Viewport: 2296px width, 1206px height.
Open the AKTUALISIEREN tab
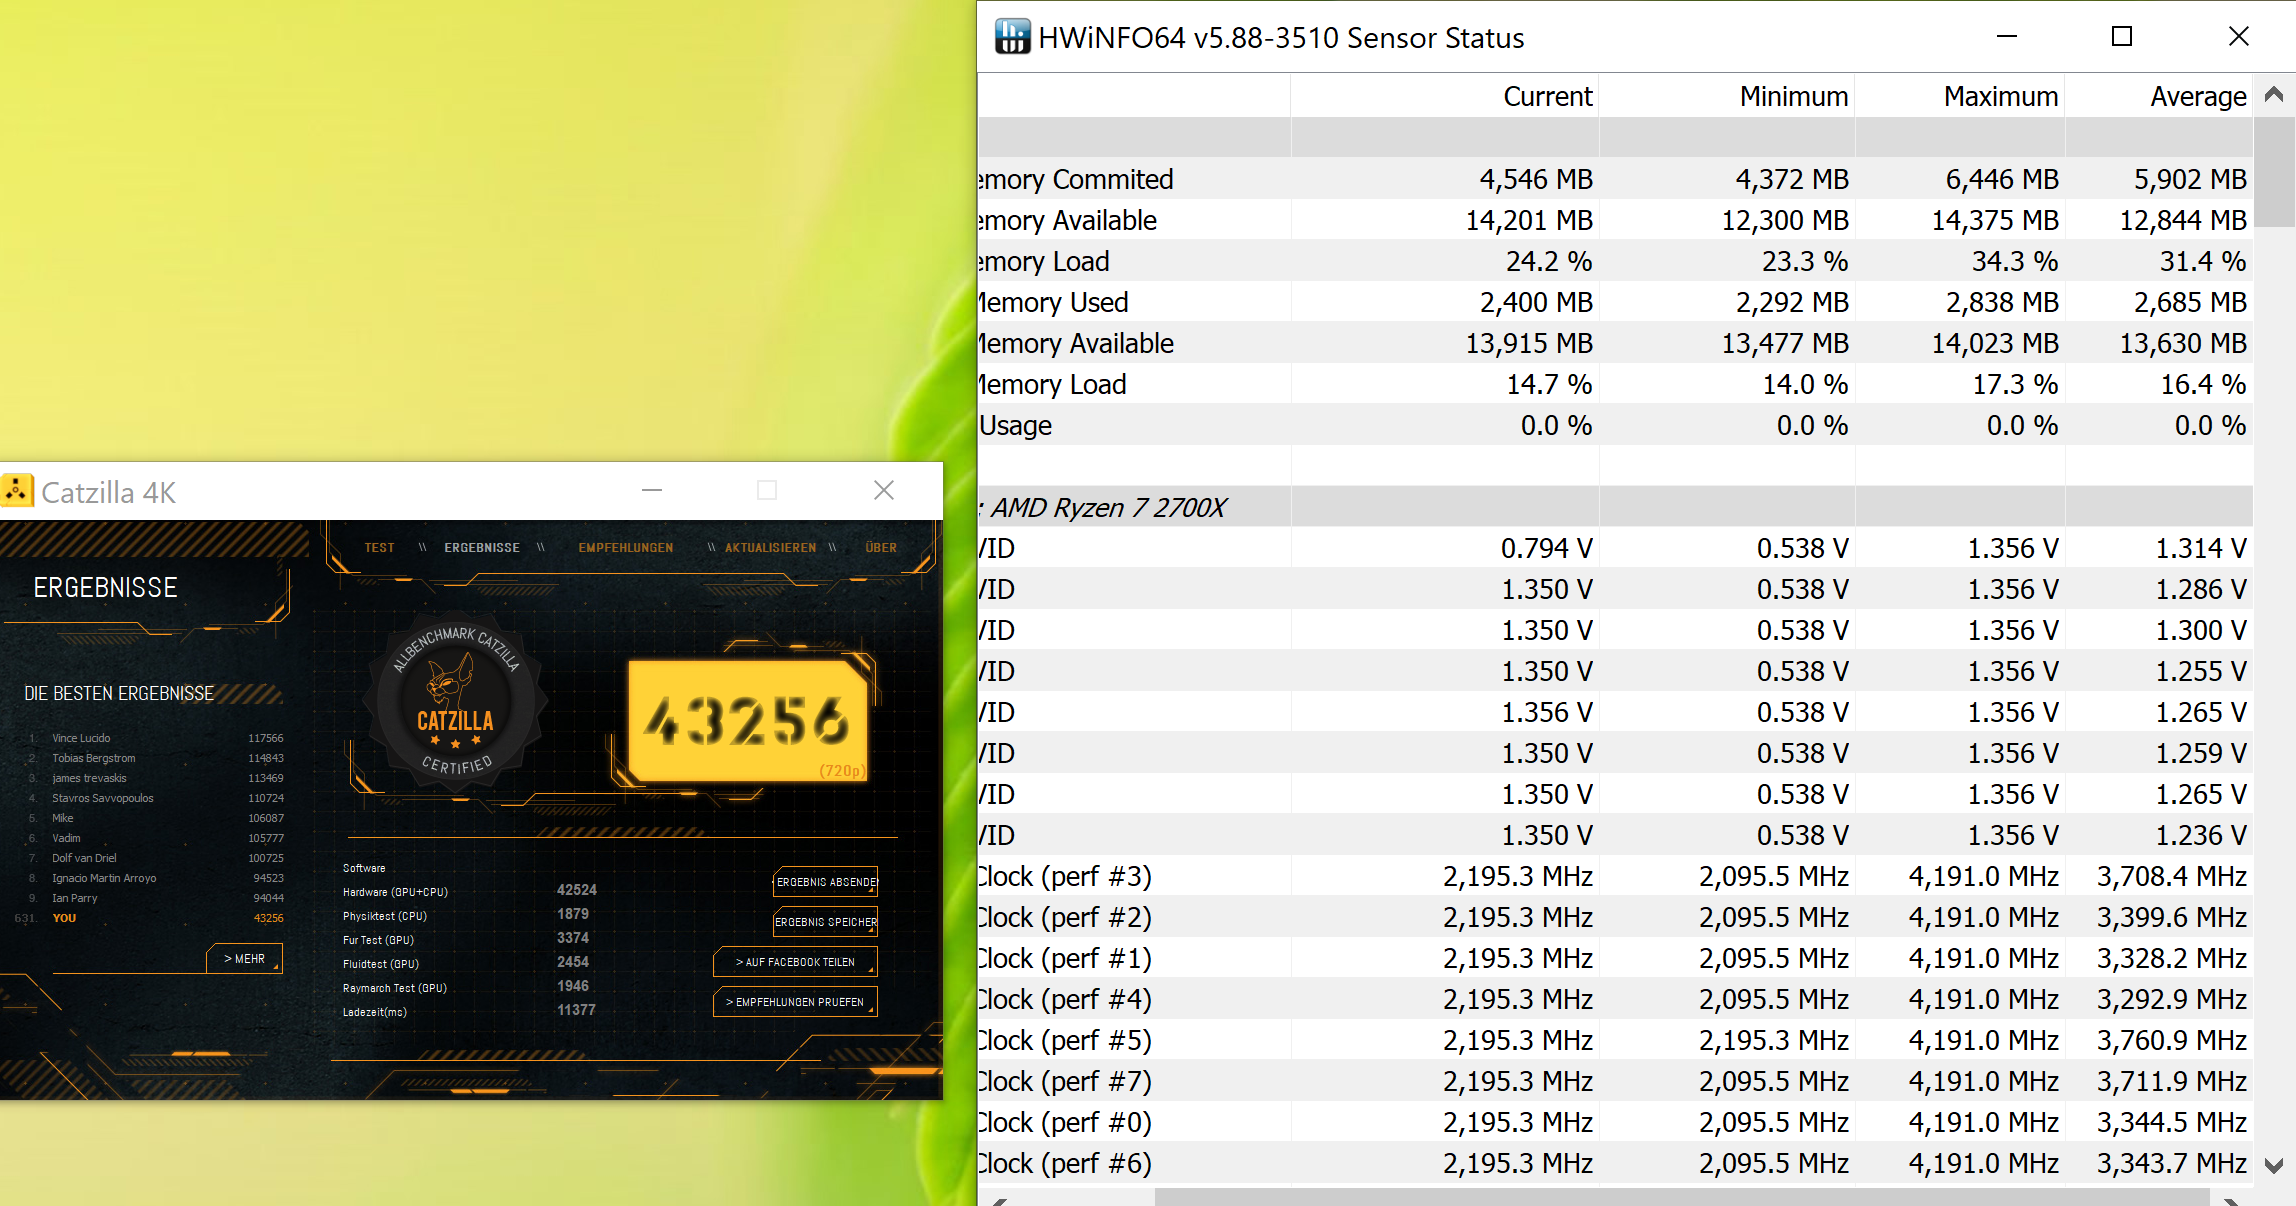point(770,548)
